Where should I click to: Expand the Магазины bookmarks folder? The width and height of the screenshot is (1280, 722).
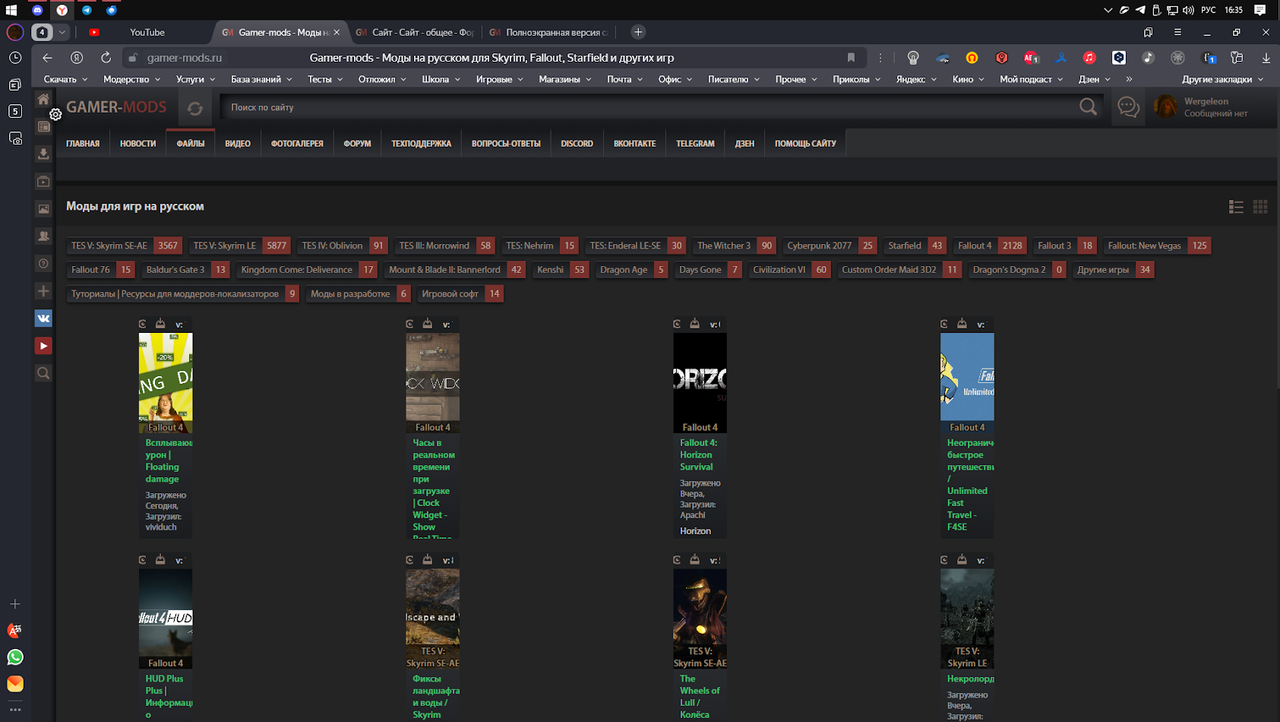click(x=564, y=79)
